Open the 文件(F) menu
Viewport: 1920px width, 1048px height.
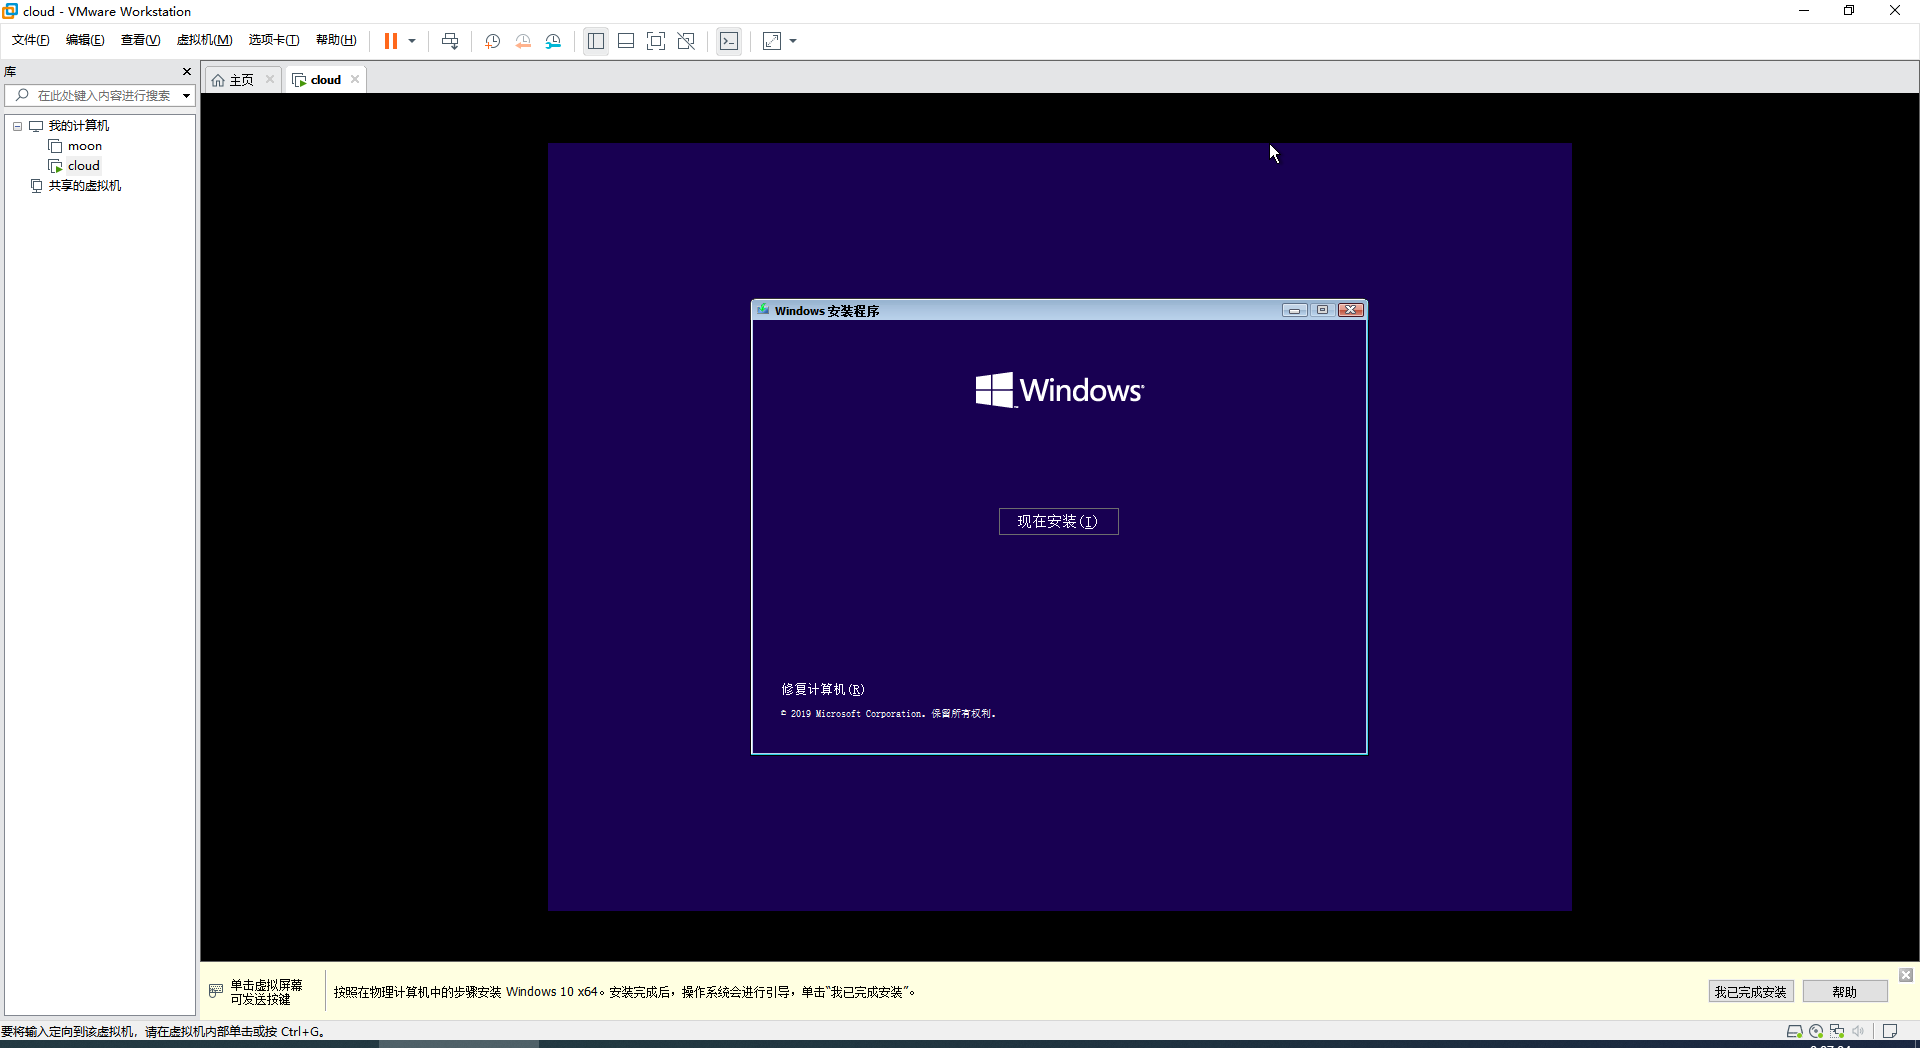pyautogui.click(x=31, y=40)
